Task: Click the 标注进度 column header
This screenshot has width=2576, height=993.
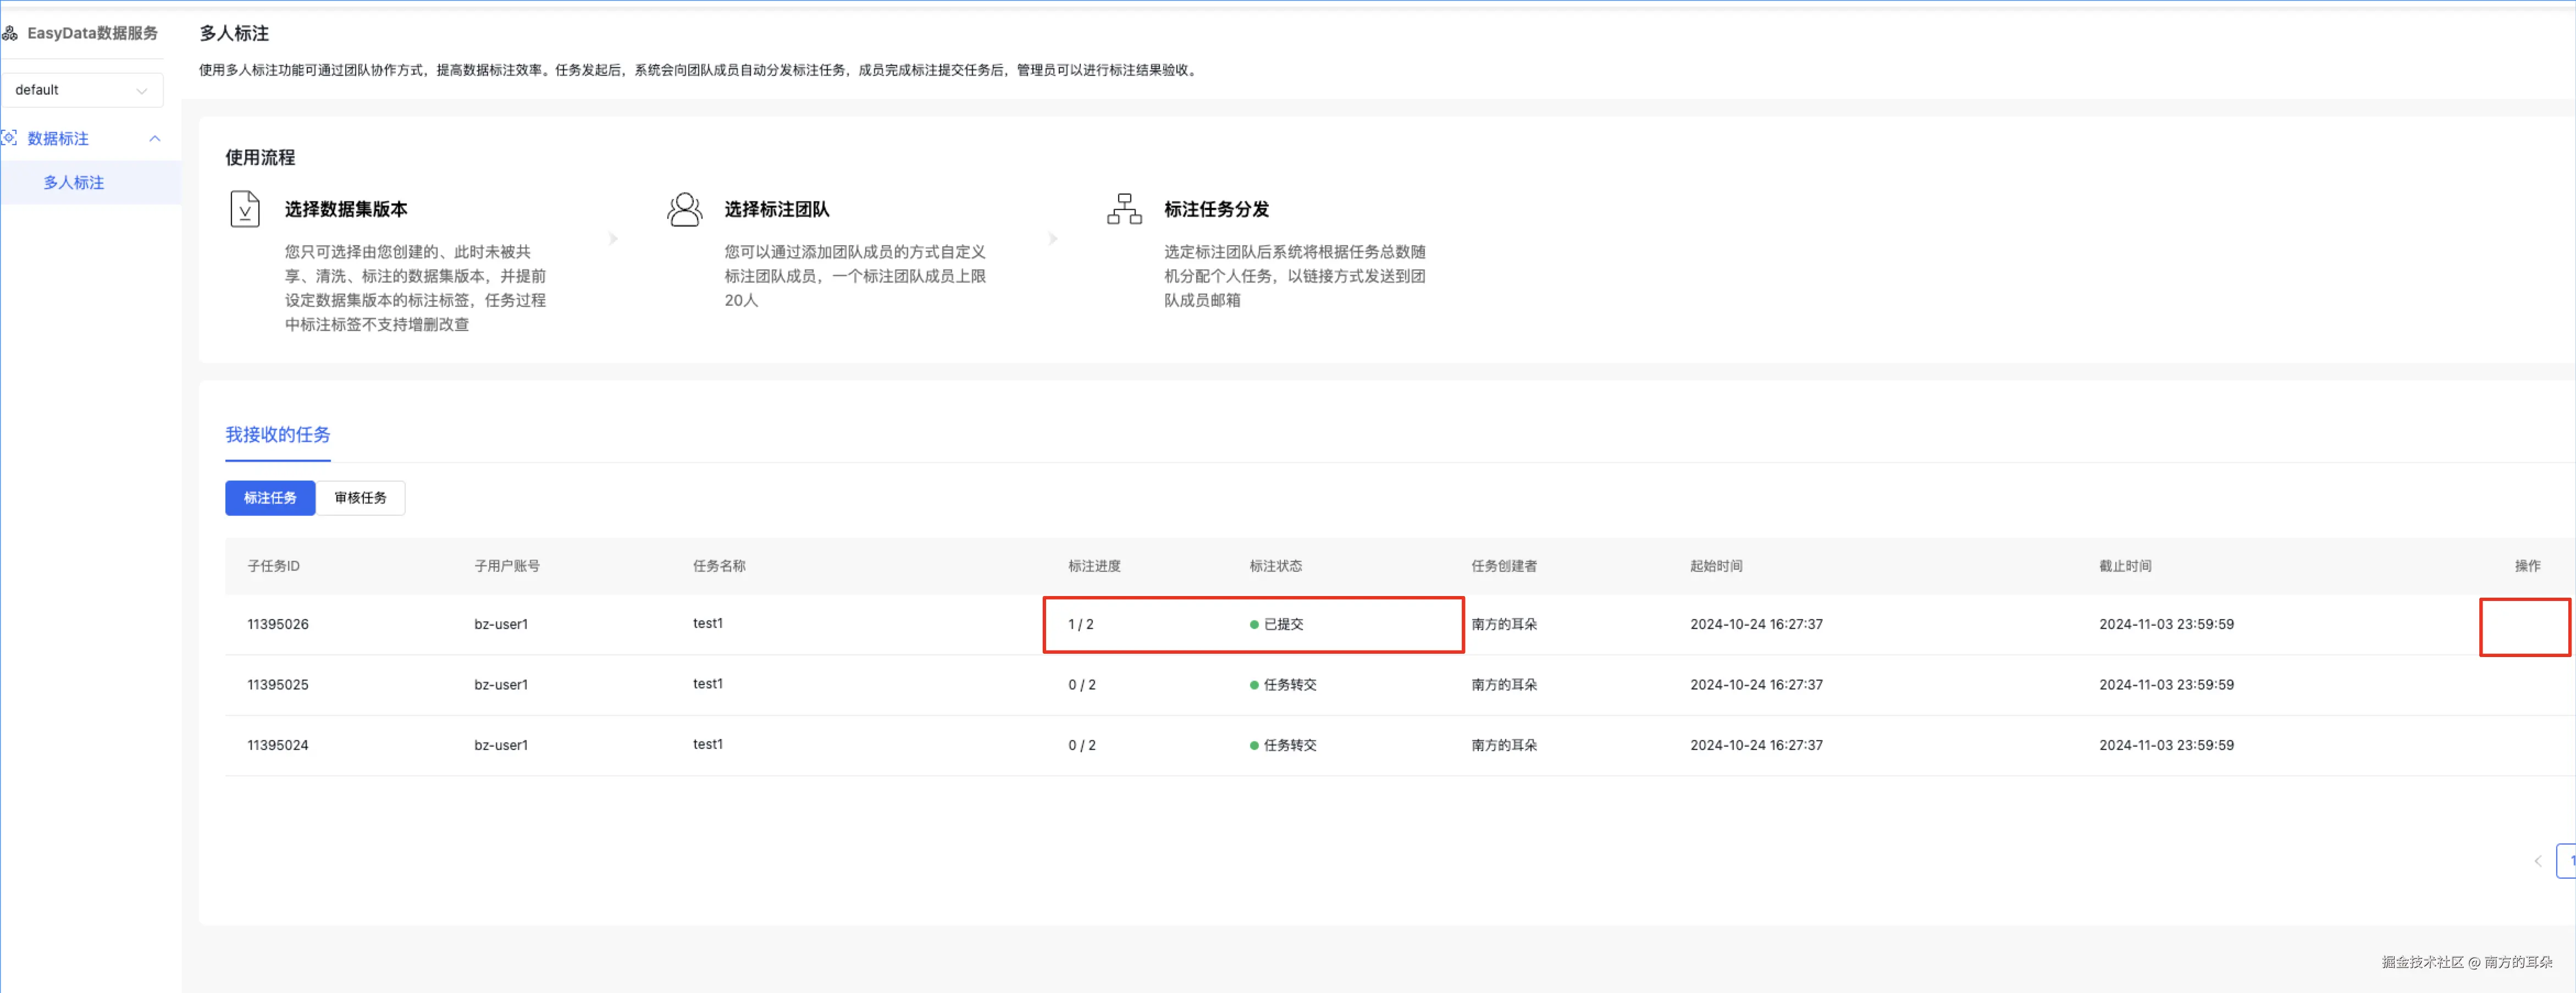Action: click(x=1094, y=566)
